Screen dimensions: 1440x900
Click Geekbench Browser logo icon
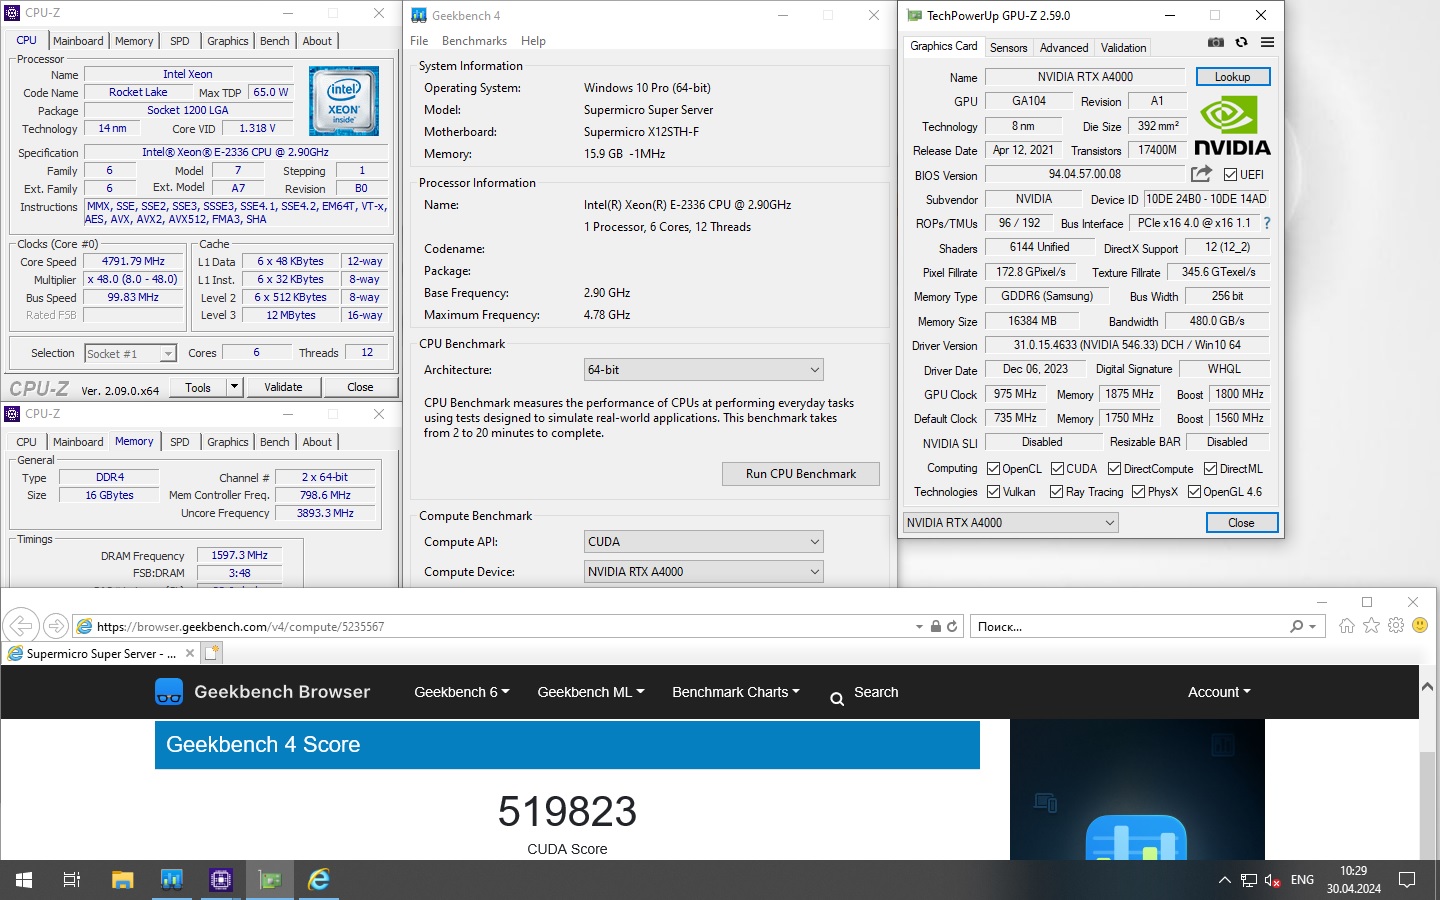(x=169, y=692)
